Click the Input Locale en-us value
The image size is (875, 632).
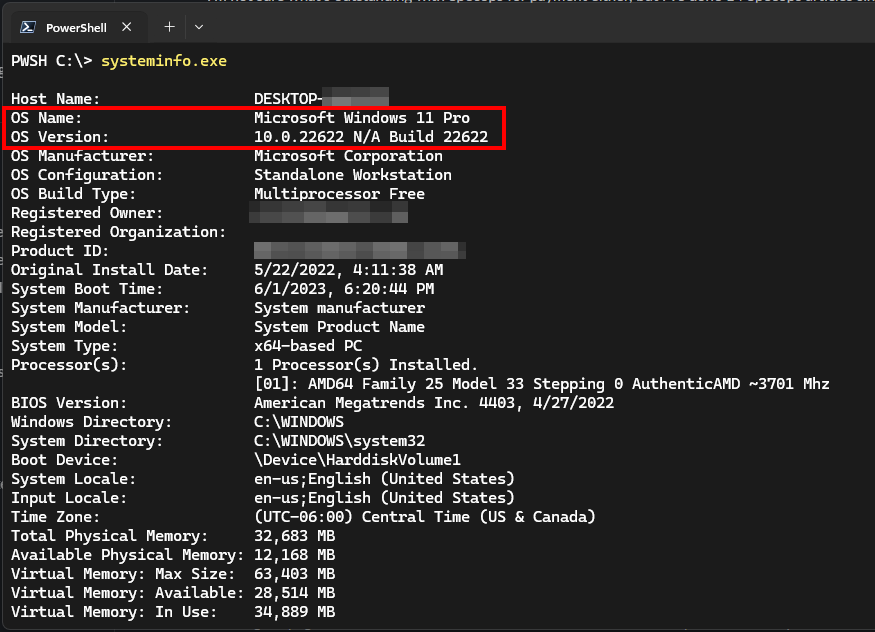point(384,497)
